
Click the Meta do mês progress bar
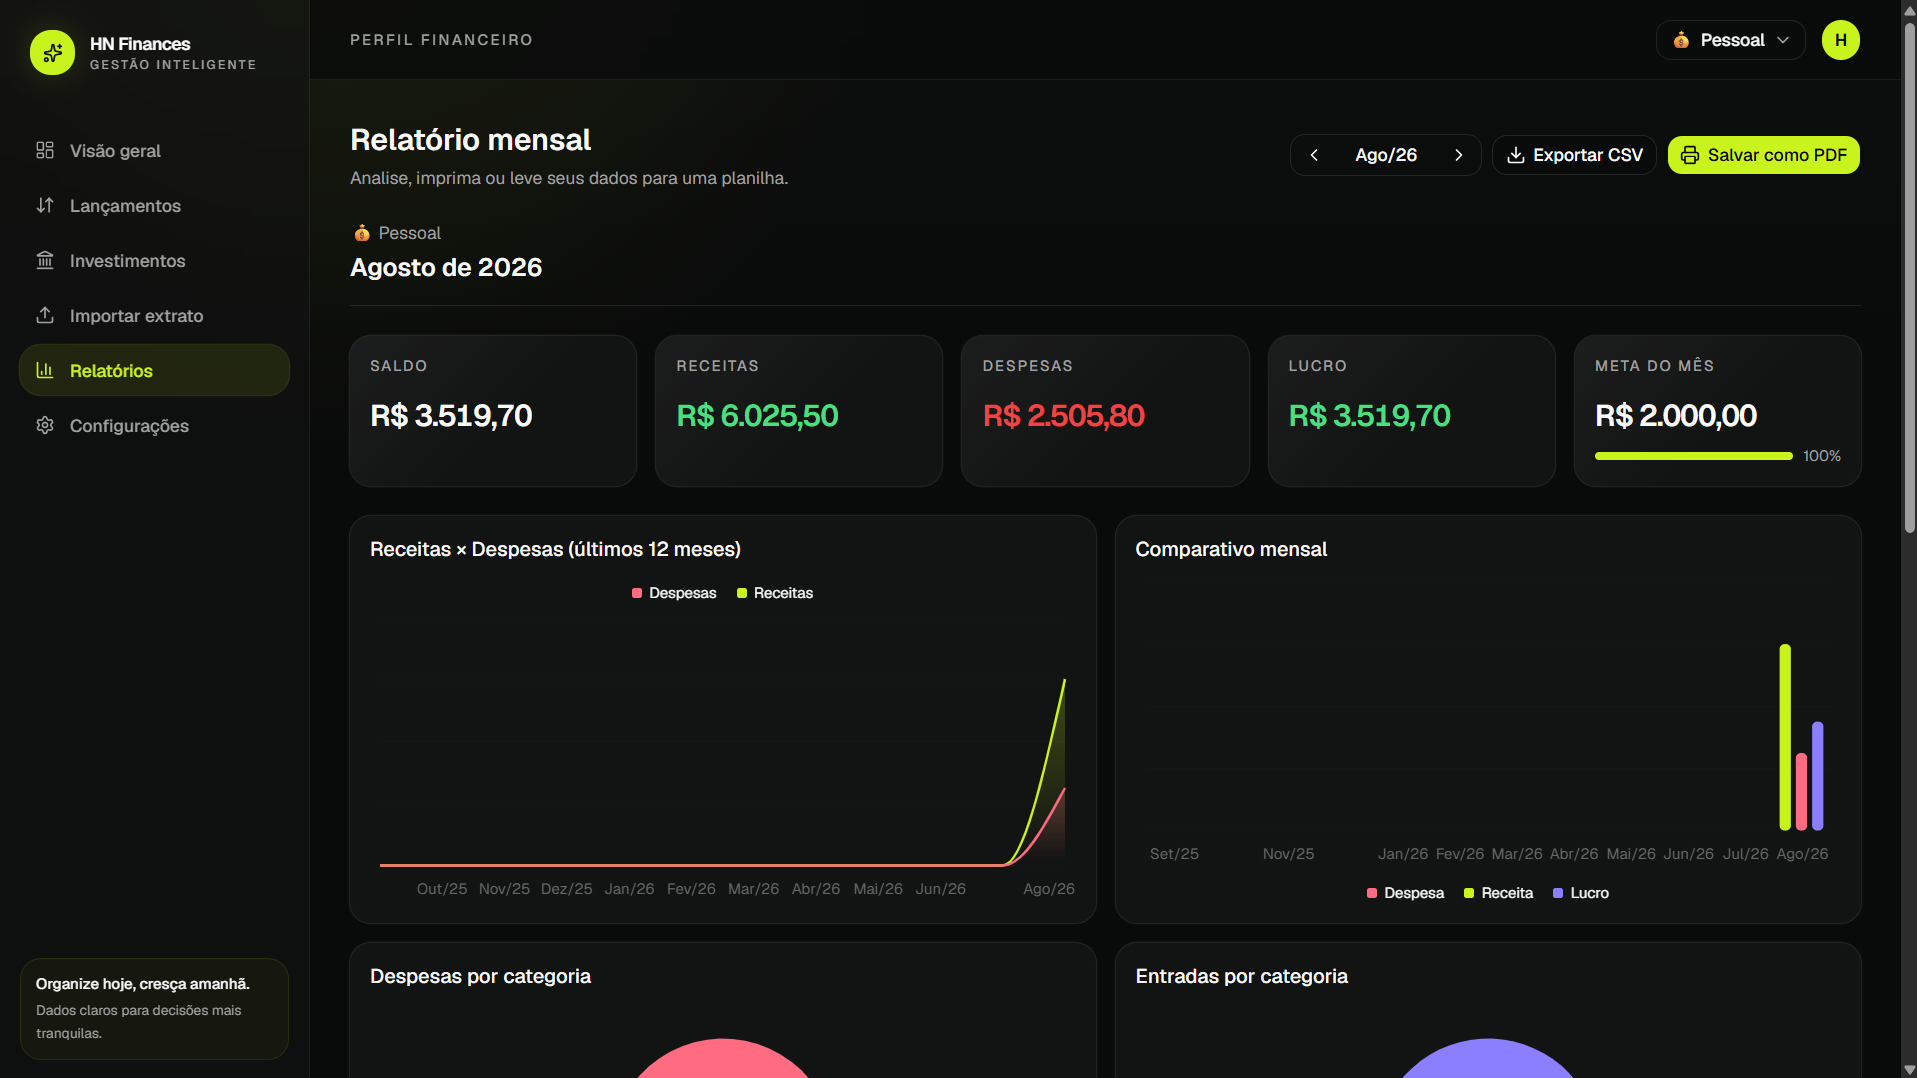tap(1693, 456)
